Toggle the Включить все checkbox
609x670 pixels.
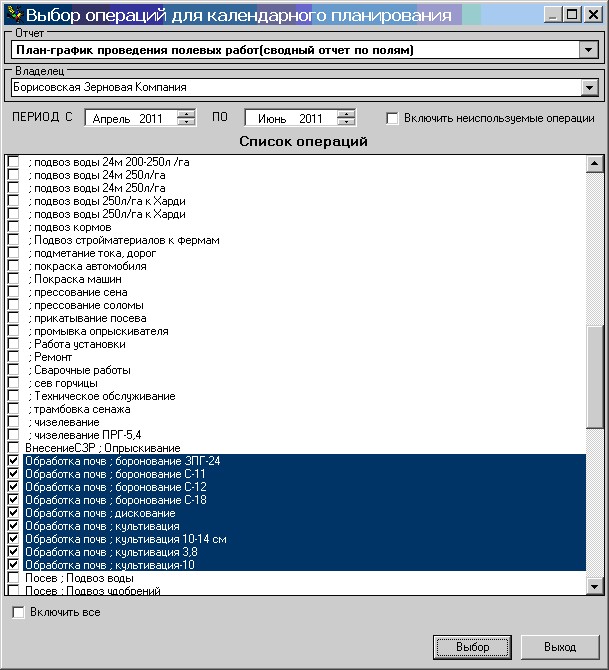click(18, 611)
